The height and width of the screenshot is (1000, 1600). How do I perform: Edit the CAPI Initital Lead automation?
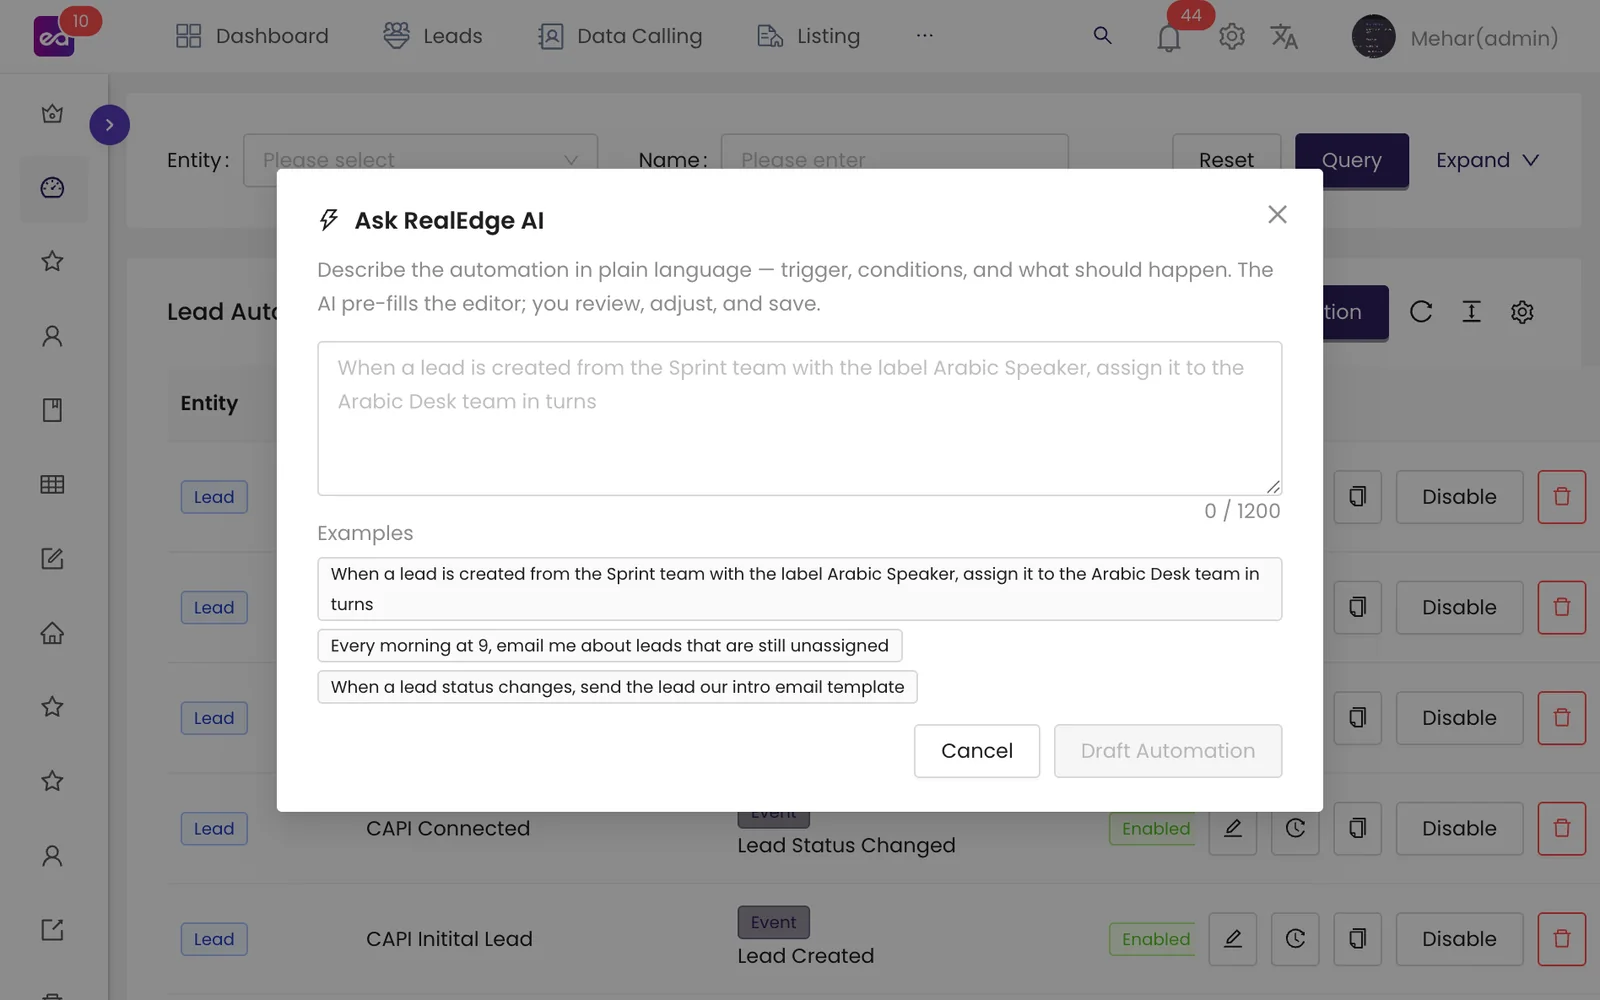1233,939
